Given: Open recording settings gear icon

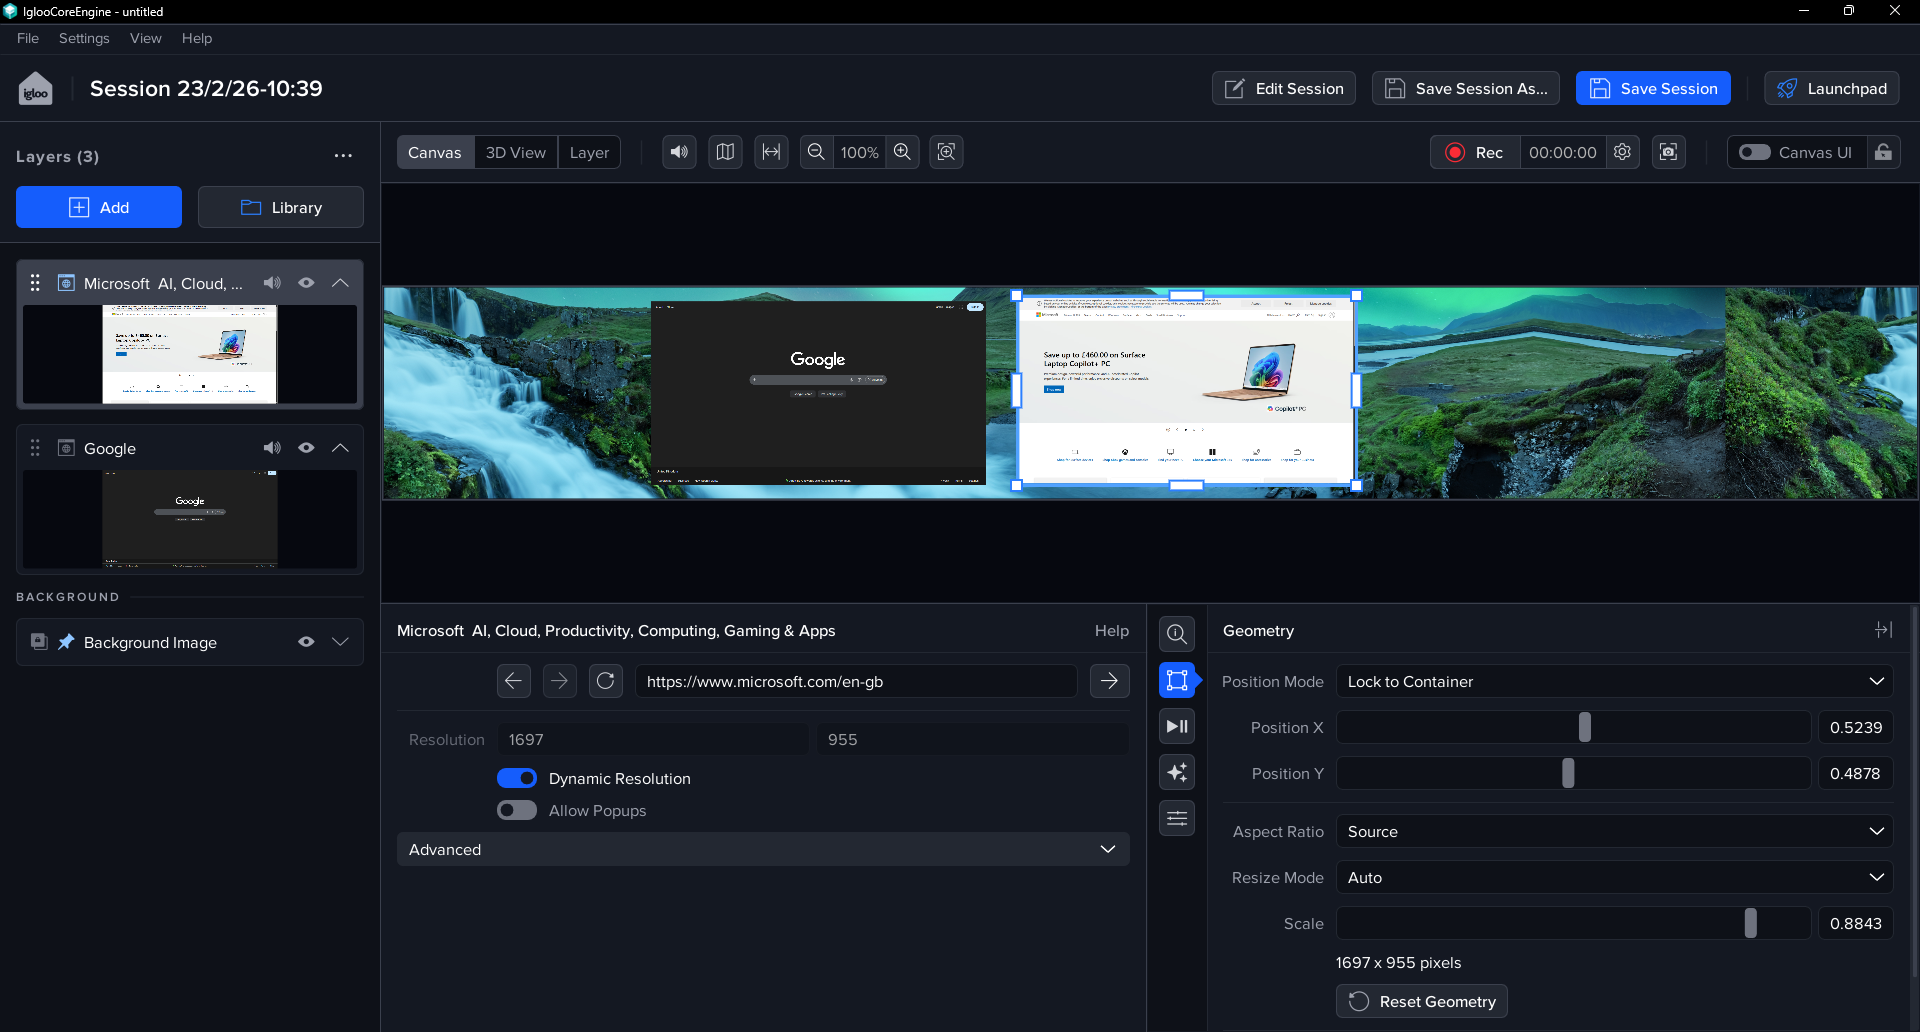Looking at the screenshot, I should (x=1622, y=152).
